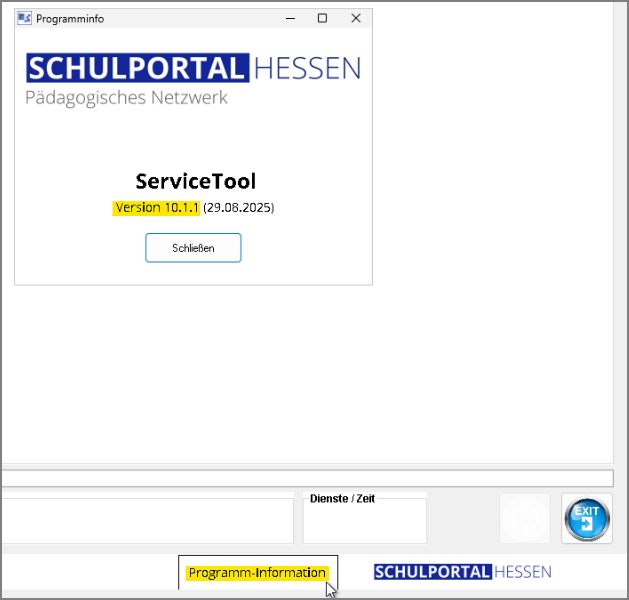
Task: Close the Programminfo dialog window
Action: pos(356,18)
